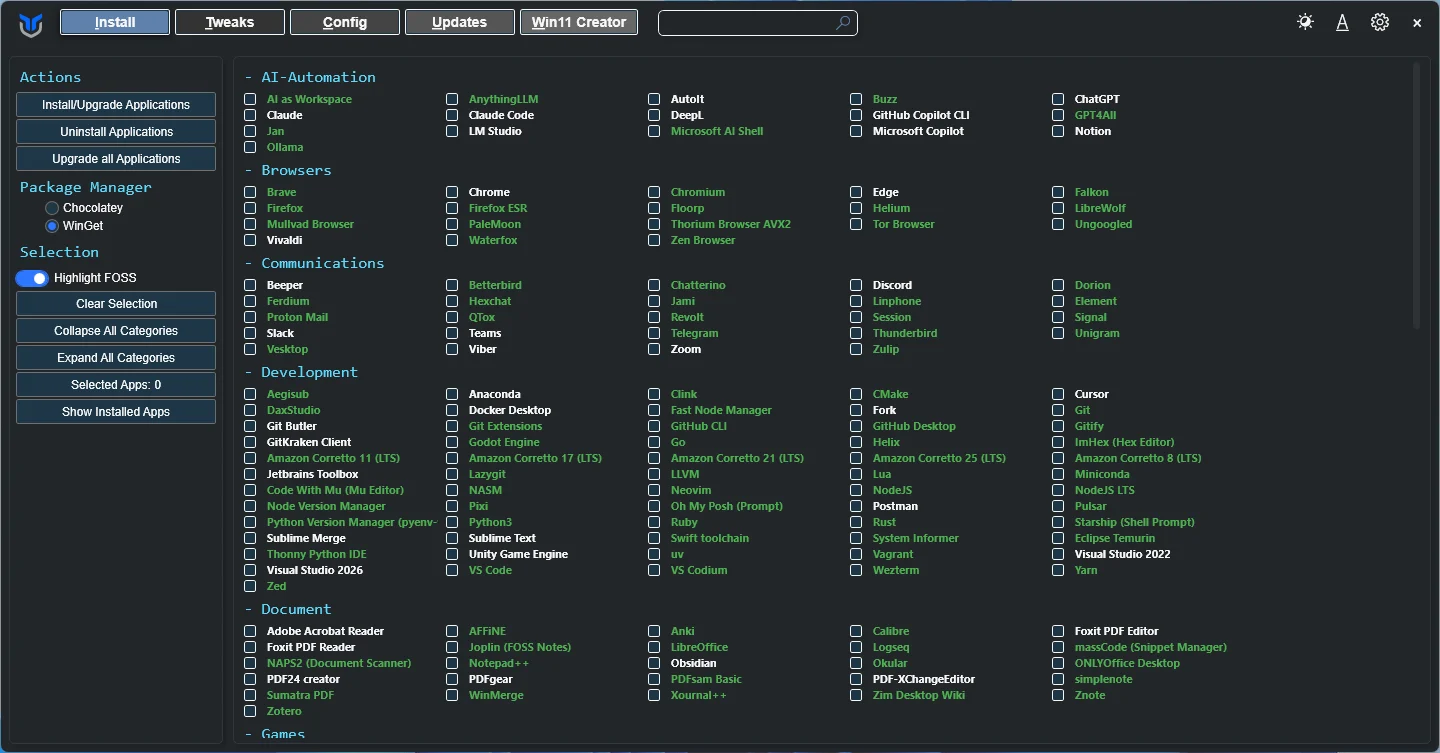Image resolution: width=1440 pixels, height=753 pixels.
Task: Tick the Firefox checkbox
Action: [250, 208]
